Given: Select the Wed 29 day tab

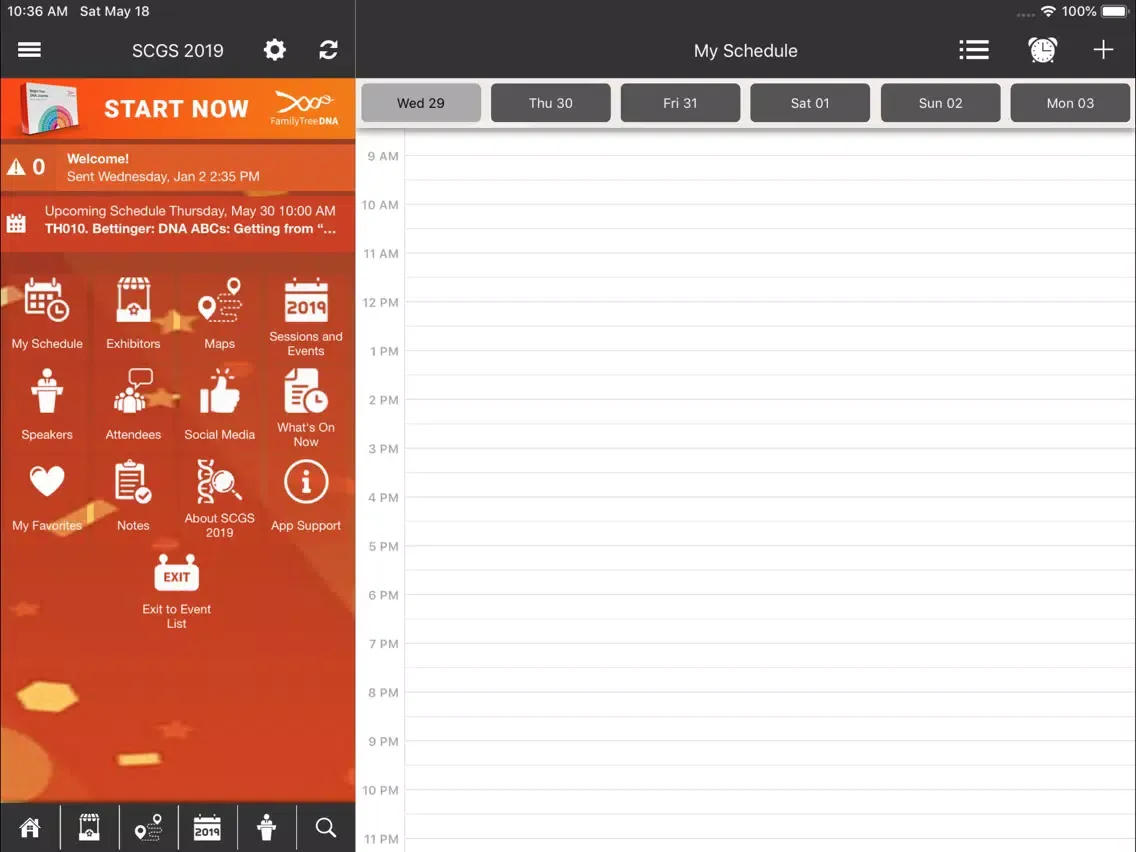Looking at the screenshot, I should (x=421, y=103).
